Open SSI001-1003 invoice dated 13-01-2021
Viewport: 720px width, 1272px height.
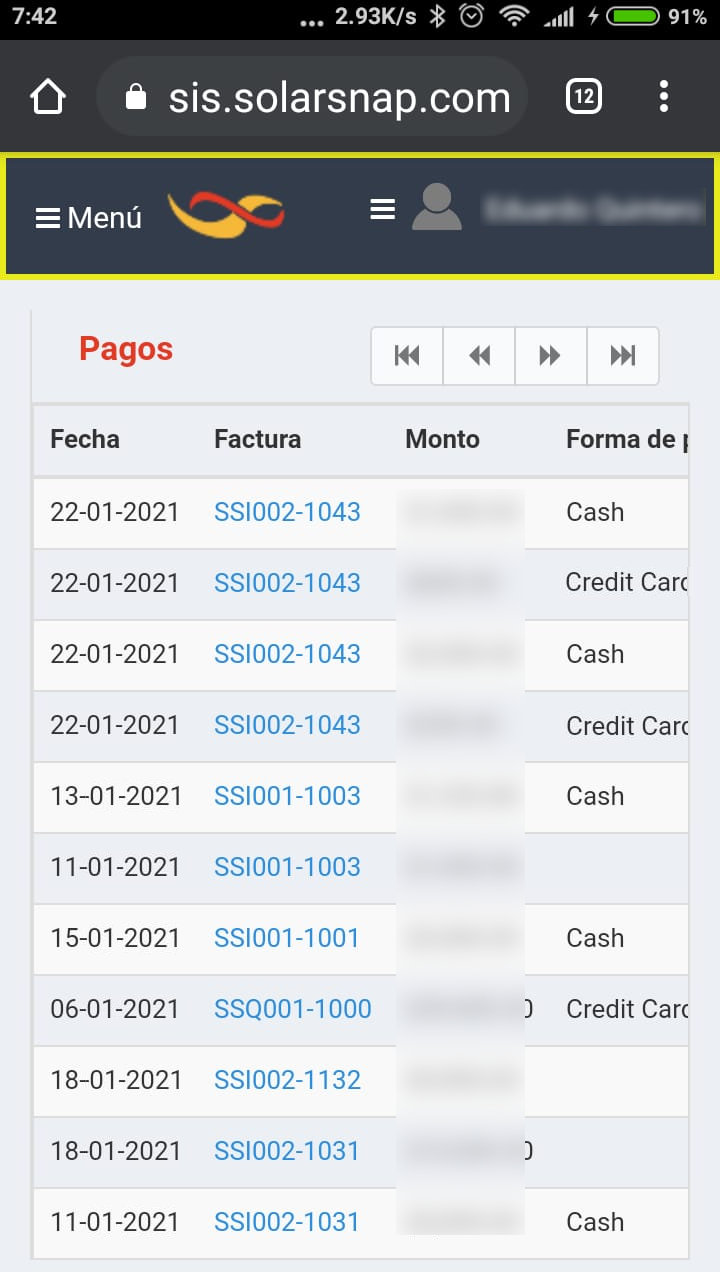[x=287, y=796]
